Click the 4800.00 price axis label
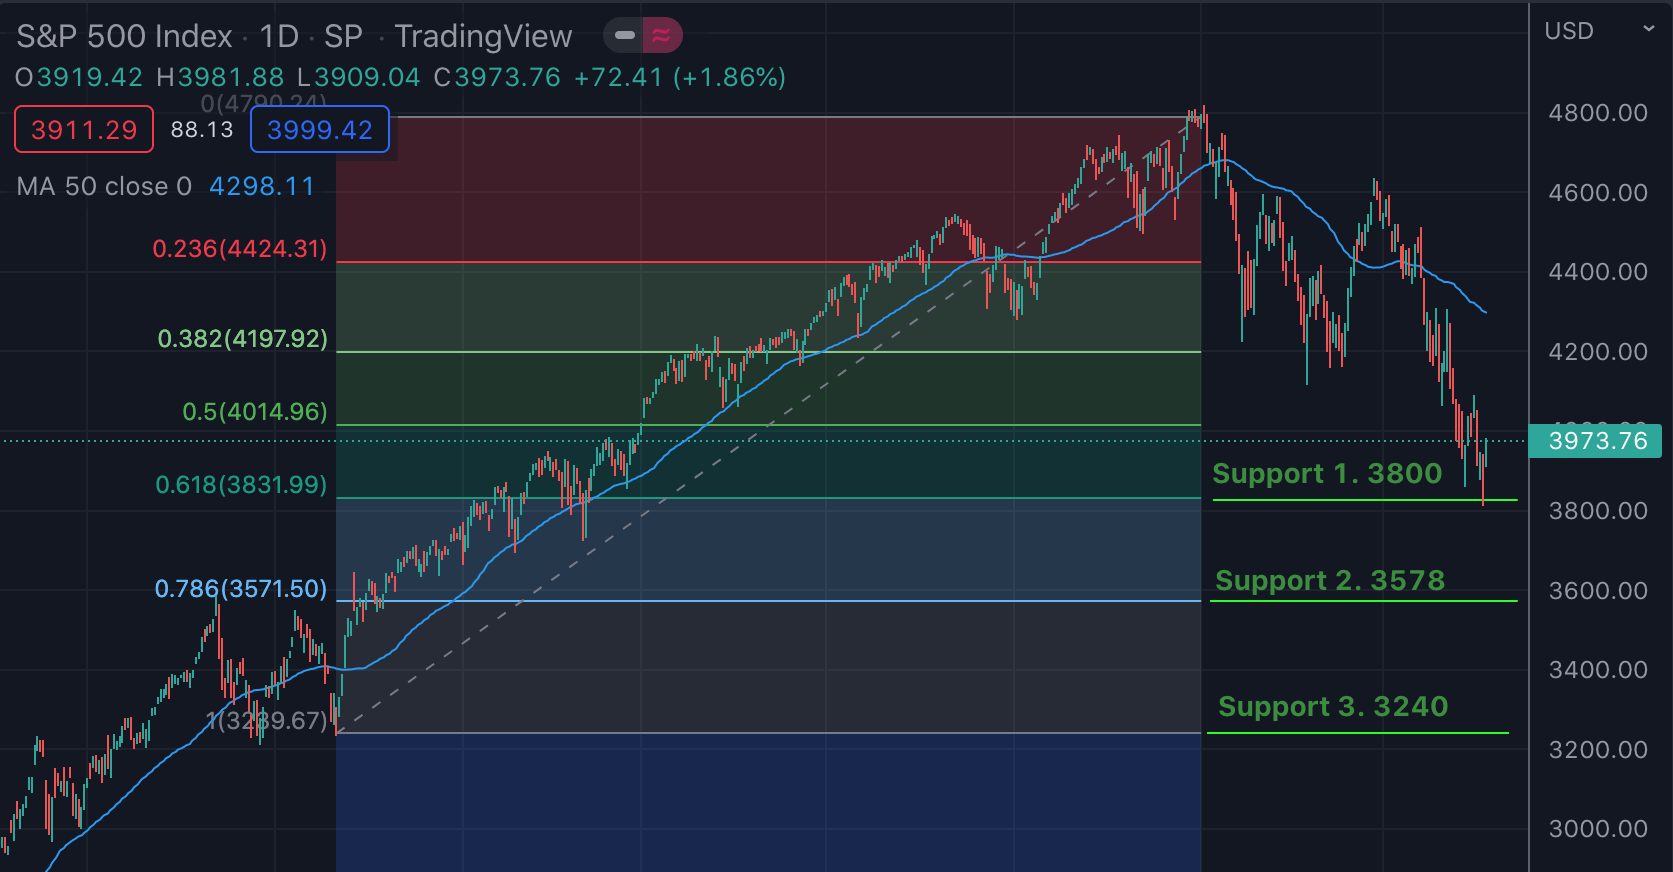This screenshot has height=872, width=1673. click(1598, 113)
